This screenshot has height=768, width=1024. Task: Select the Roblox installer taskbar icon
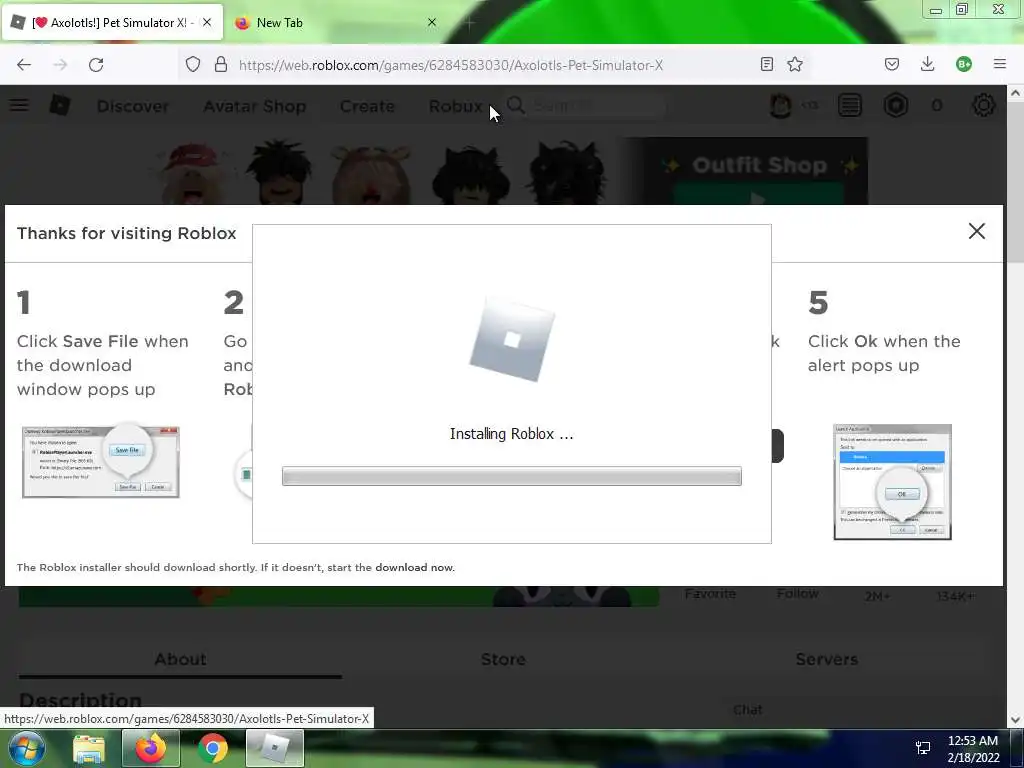point(274,748)
